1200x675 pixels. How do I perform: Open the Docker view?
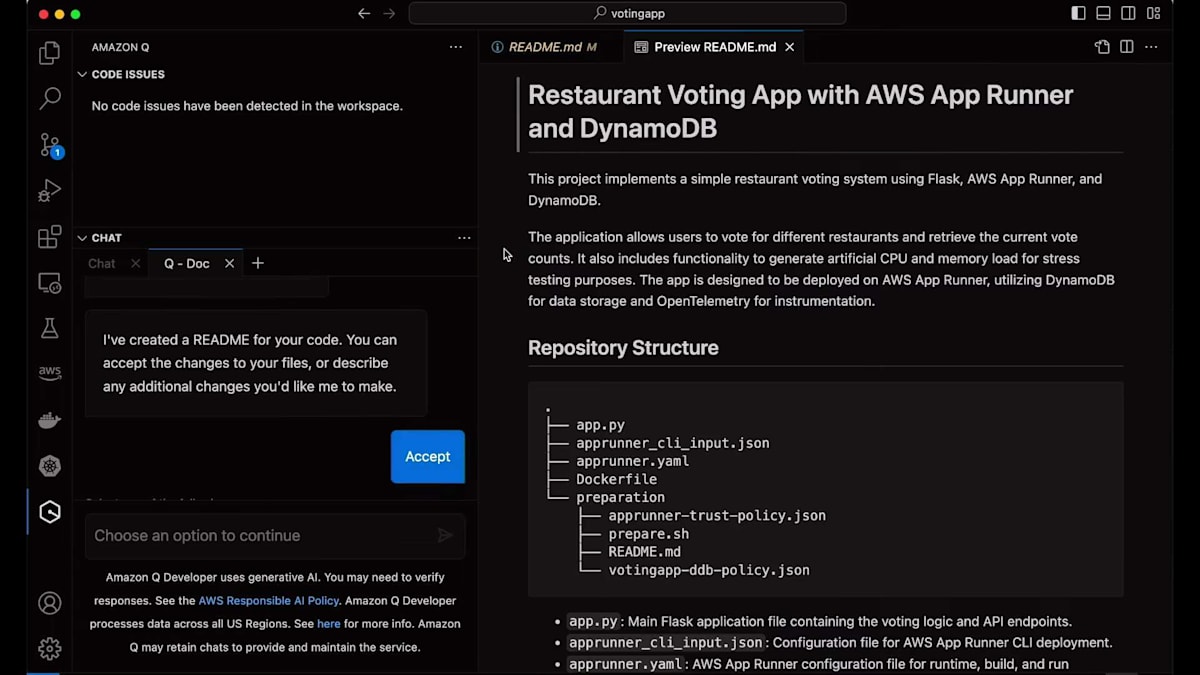49,420
